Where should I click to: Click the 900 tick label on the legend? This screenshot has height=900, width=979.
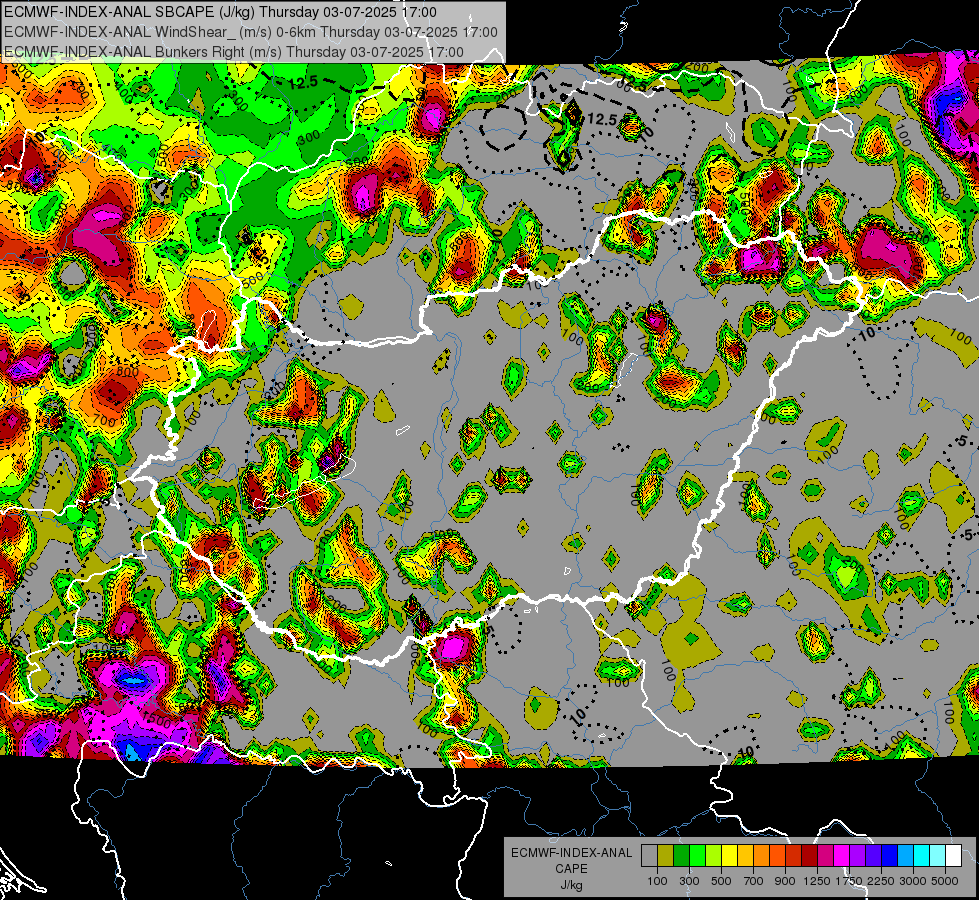click(785, 881)
